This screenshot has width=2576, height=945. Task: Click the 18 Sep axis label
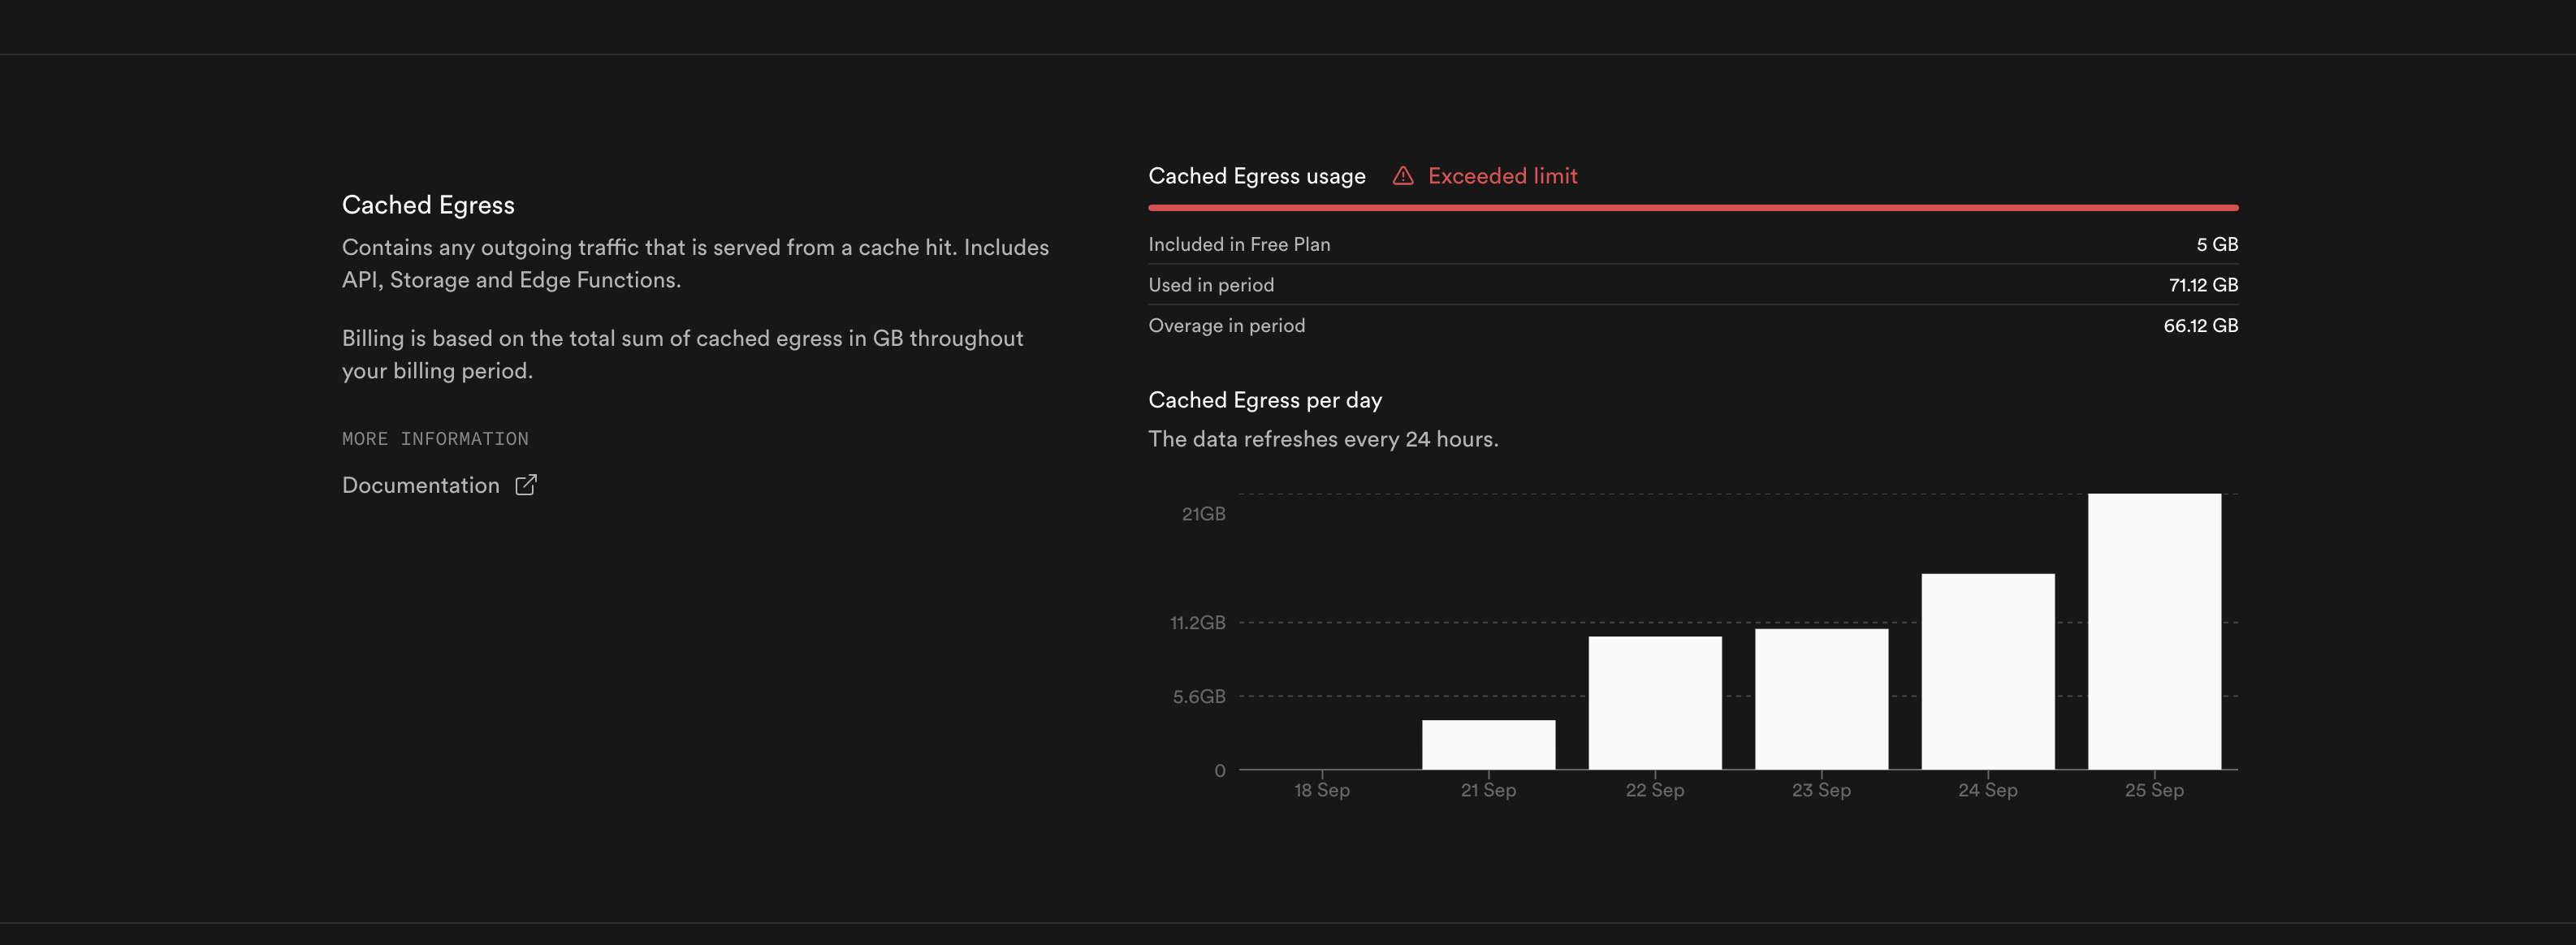1321,790
